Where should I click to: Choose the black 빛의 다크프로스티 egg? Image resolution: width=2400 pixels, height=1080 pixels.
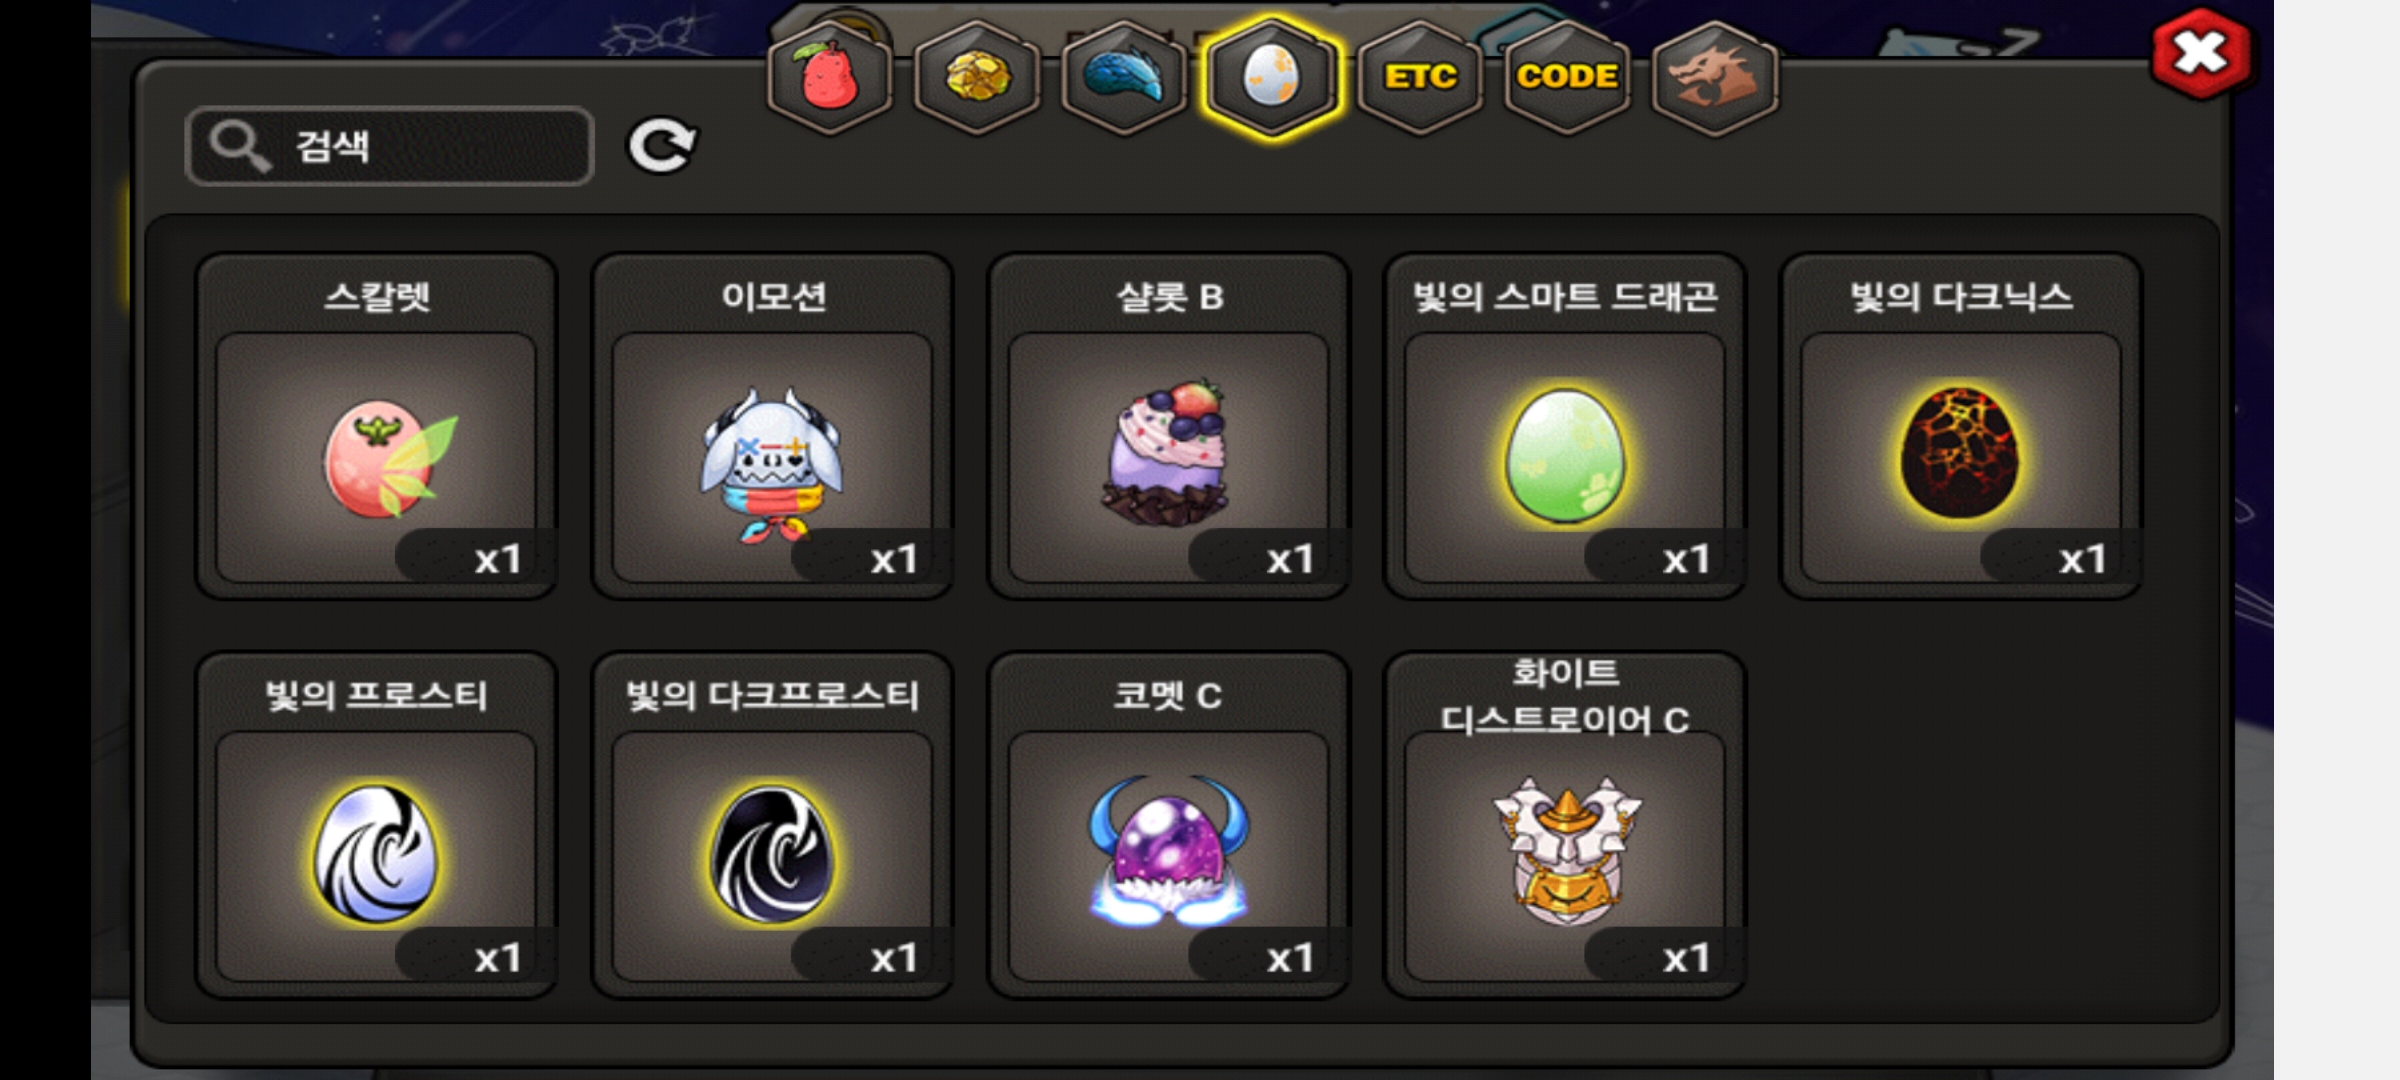772,825
